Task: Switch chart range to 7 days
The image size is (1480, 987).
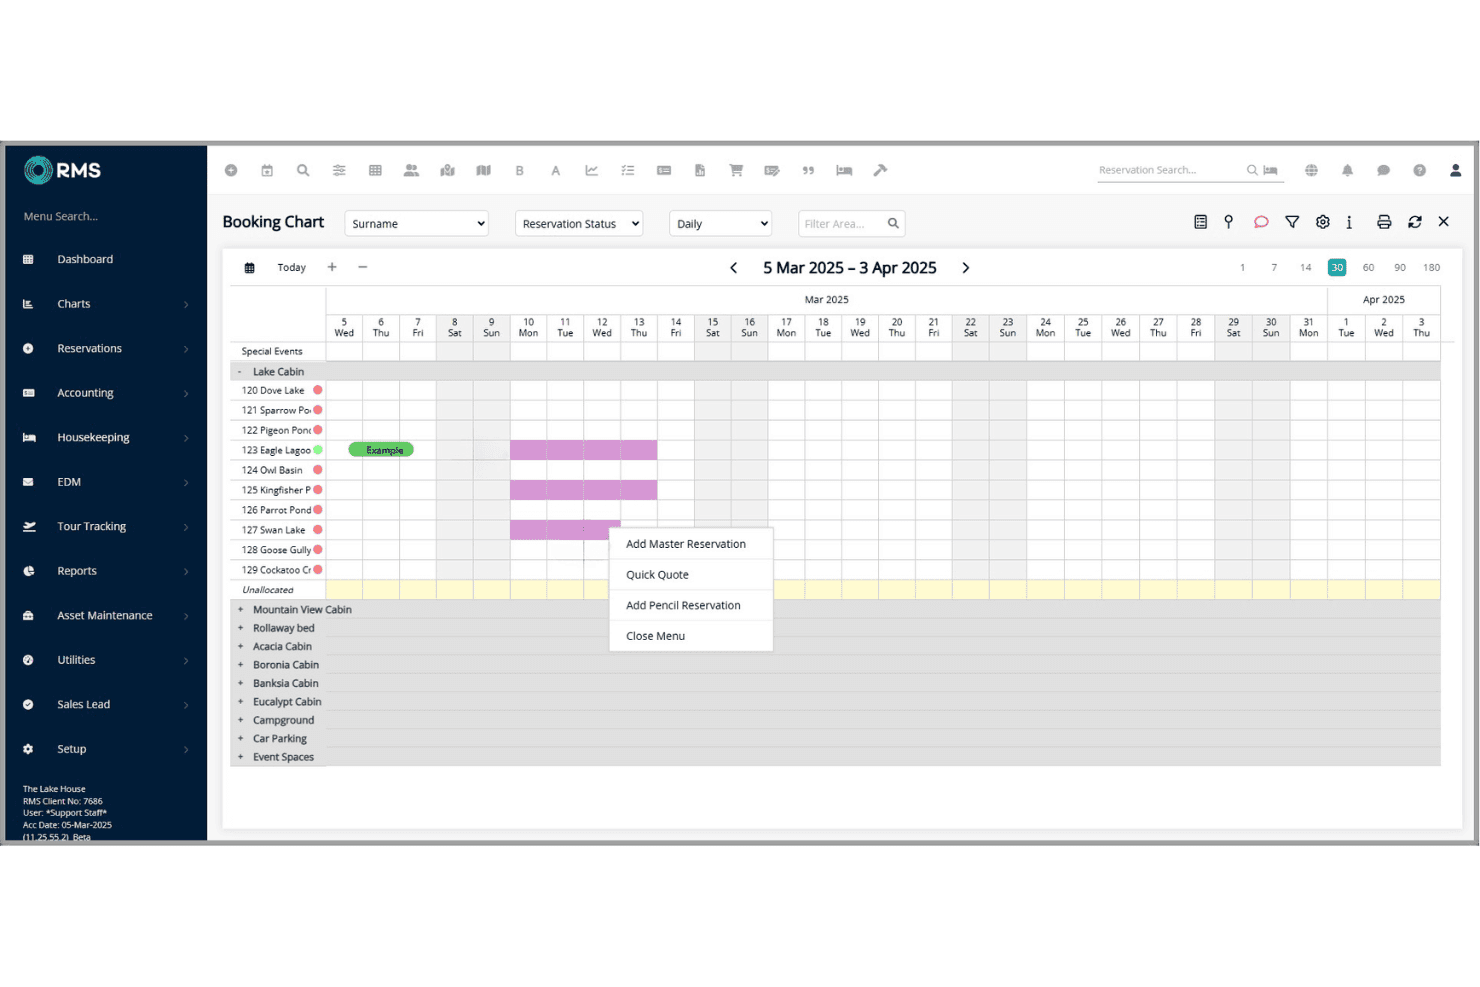Action: pyautogui.click(x=1274, y=268)
